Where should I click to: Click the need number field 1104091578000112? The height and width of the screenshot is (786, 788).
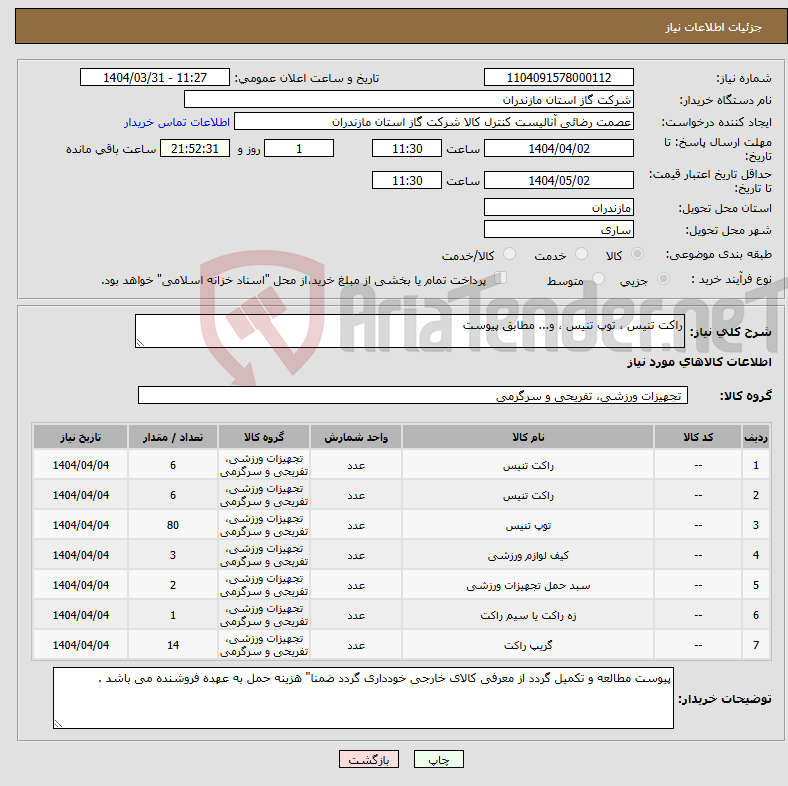point(558,77)
